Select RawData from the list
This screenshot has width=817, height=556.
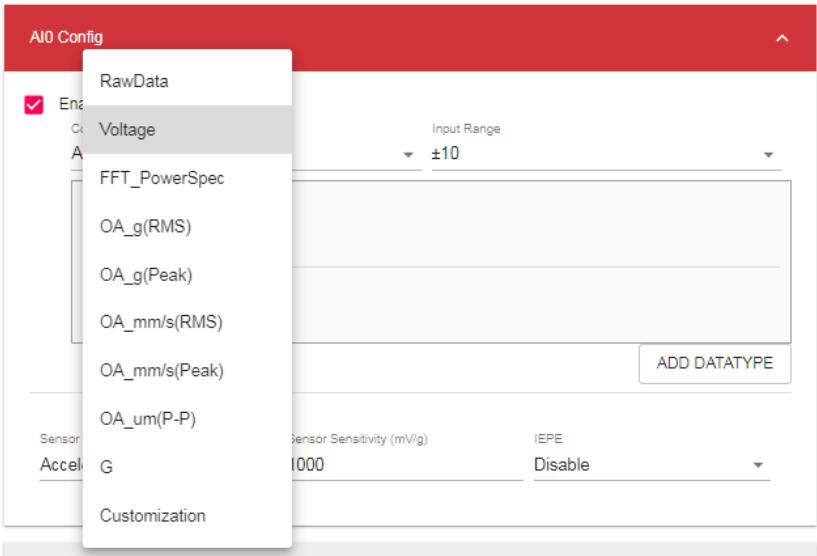(x=187, y=81)
